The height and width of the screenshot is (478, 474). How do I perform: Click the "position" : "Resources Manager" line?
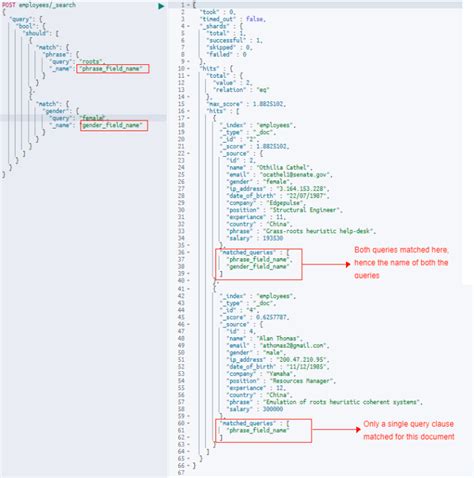point(281,381)
